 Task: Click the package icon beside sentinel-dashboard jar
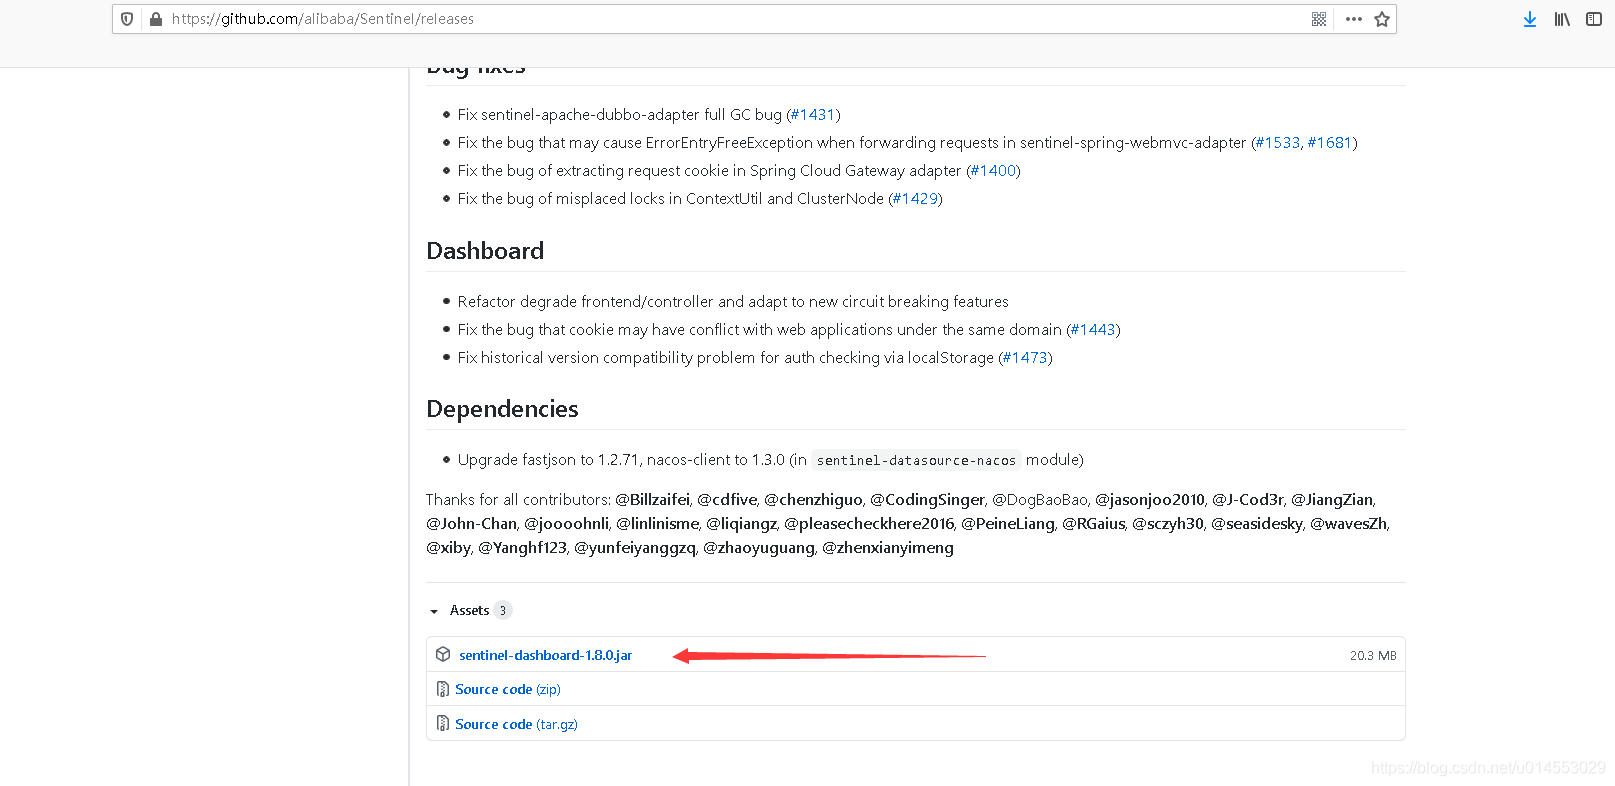point(443,654)
